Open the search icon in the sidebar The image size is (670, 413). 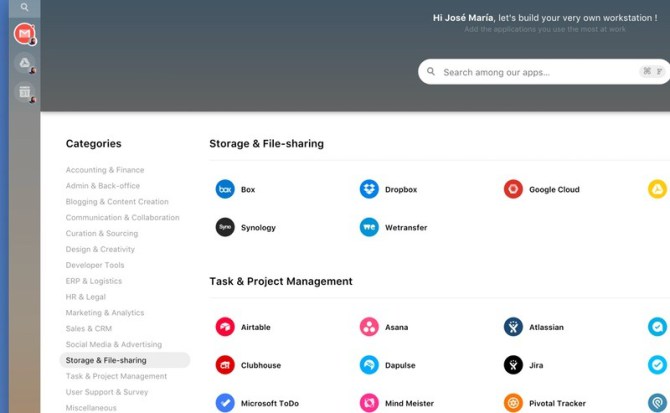(24, 7)
